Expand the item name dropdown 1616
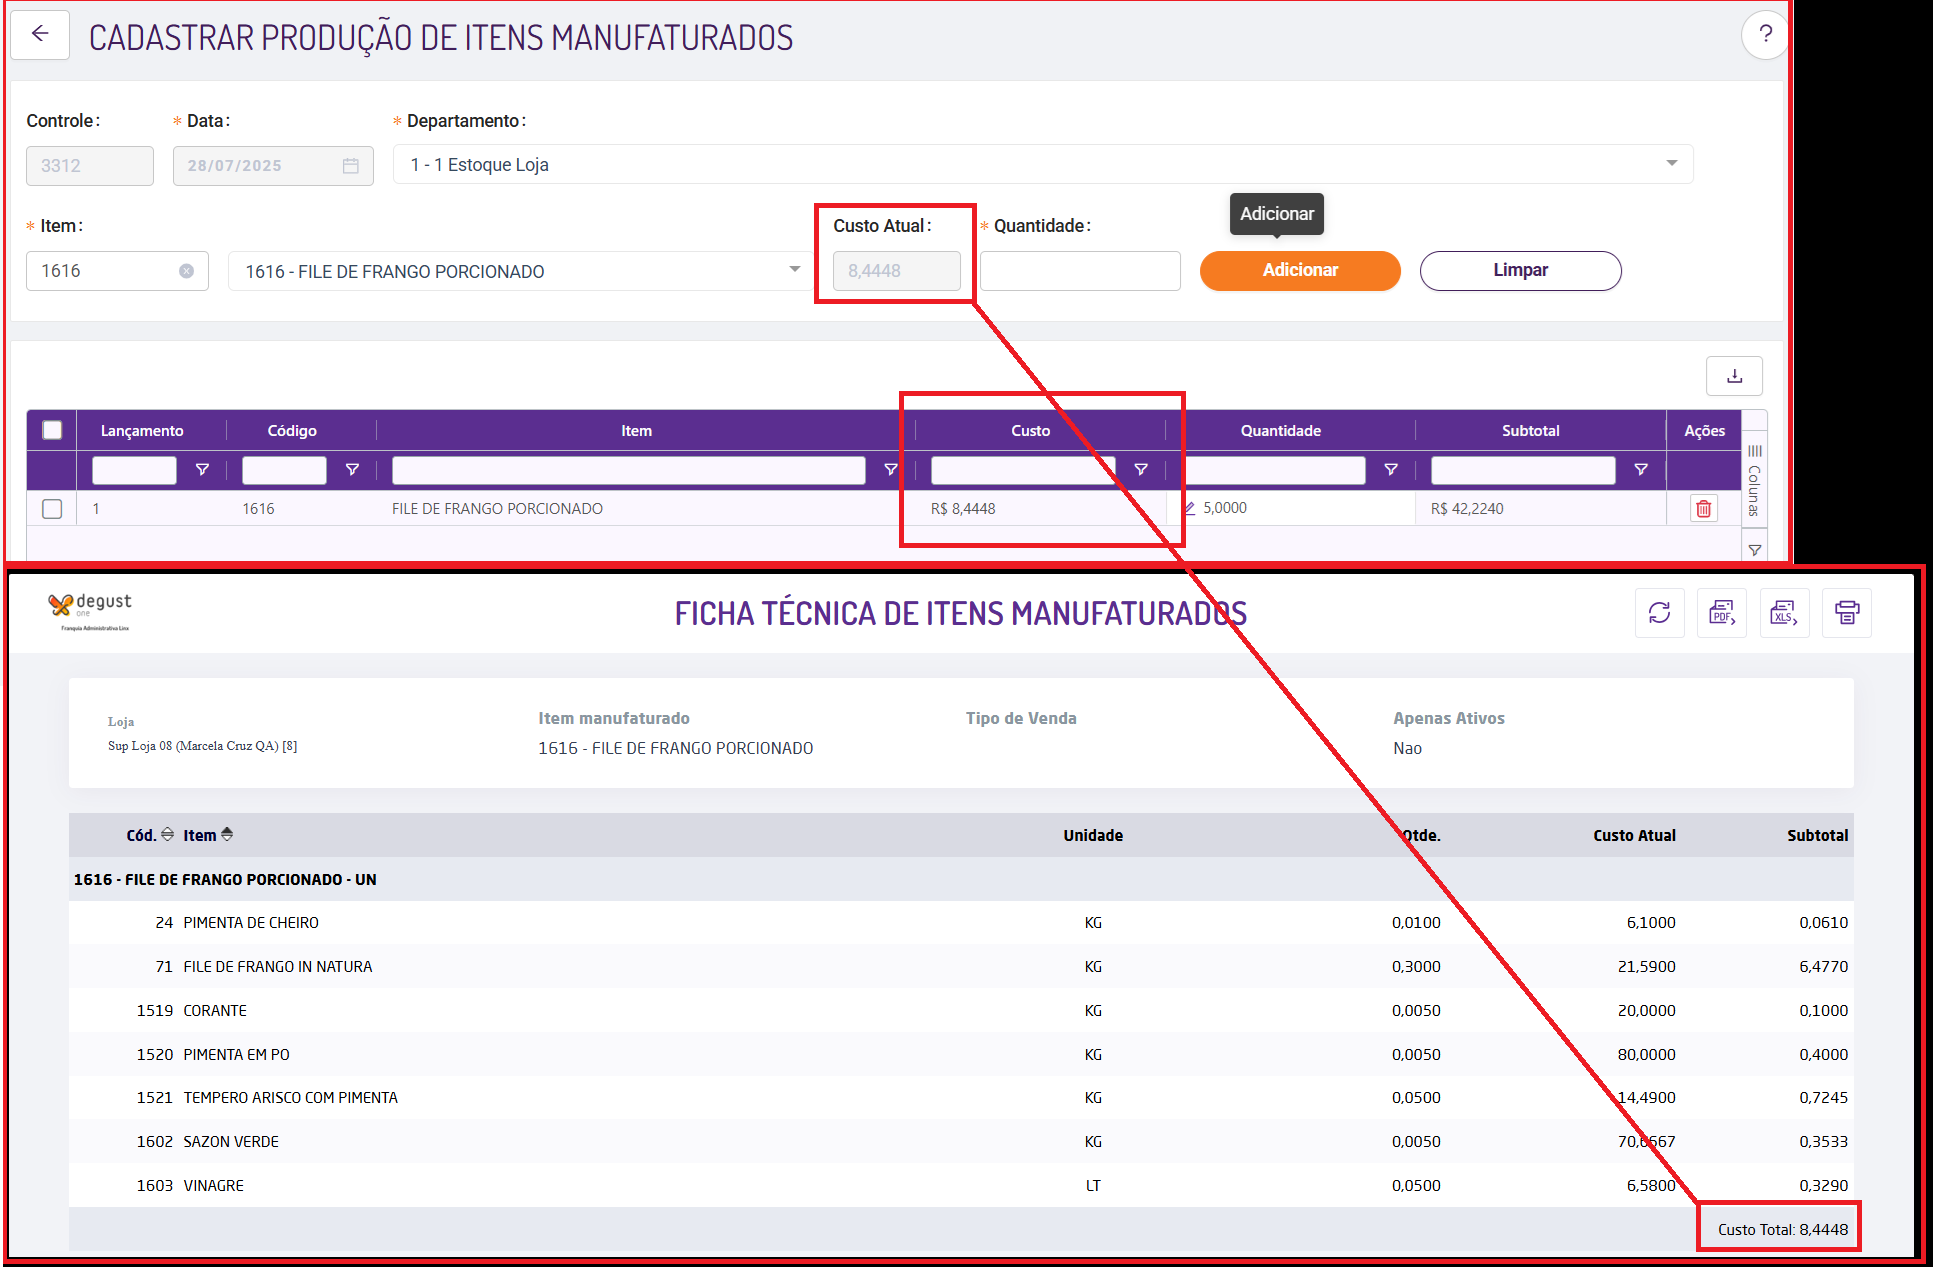 click(x=794, y=270)
